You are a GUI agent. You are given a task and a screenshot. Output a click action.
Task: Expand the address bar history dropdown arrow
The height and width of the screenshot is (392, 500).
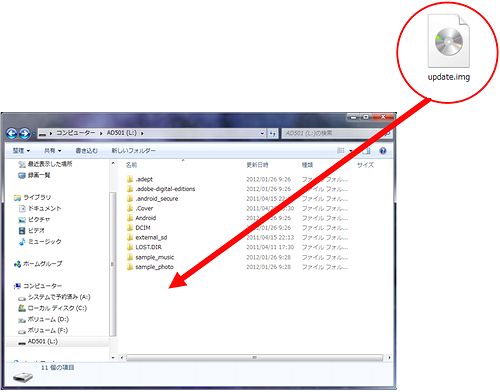262,134
